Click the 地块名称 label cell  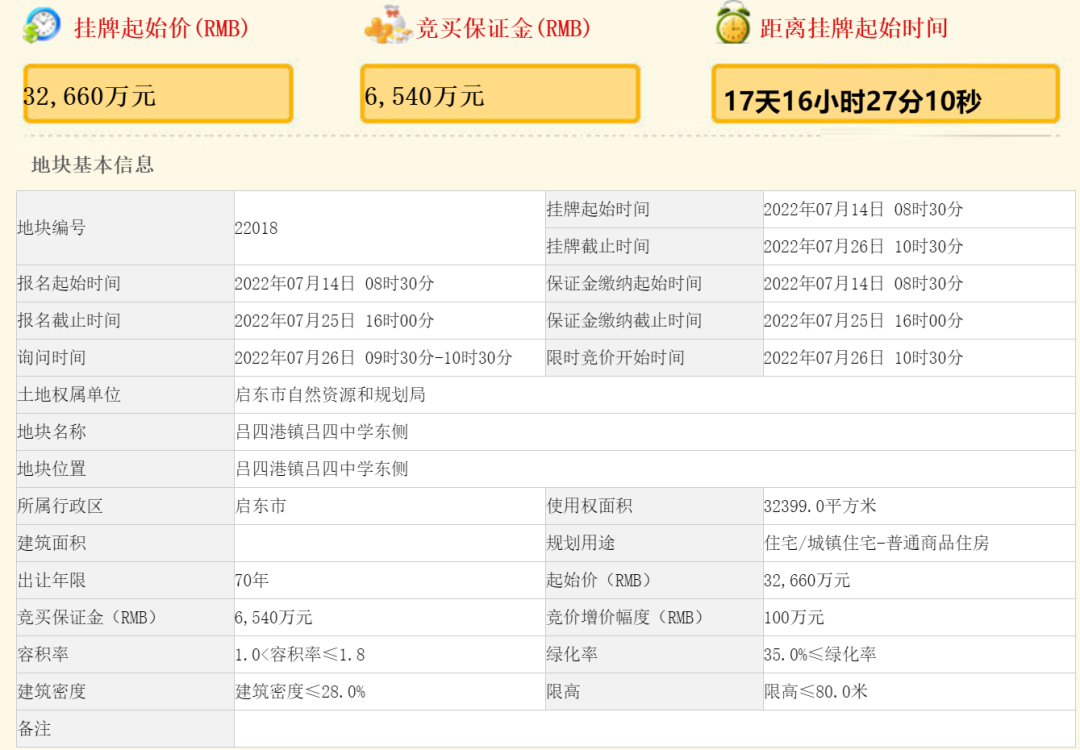coord(125,433)
